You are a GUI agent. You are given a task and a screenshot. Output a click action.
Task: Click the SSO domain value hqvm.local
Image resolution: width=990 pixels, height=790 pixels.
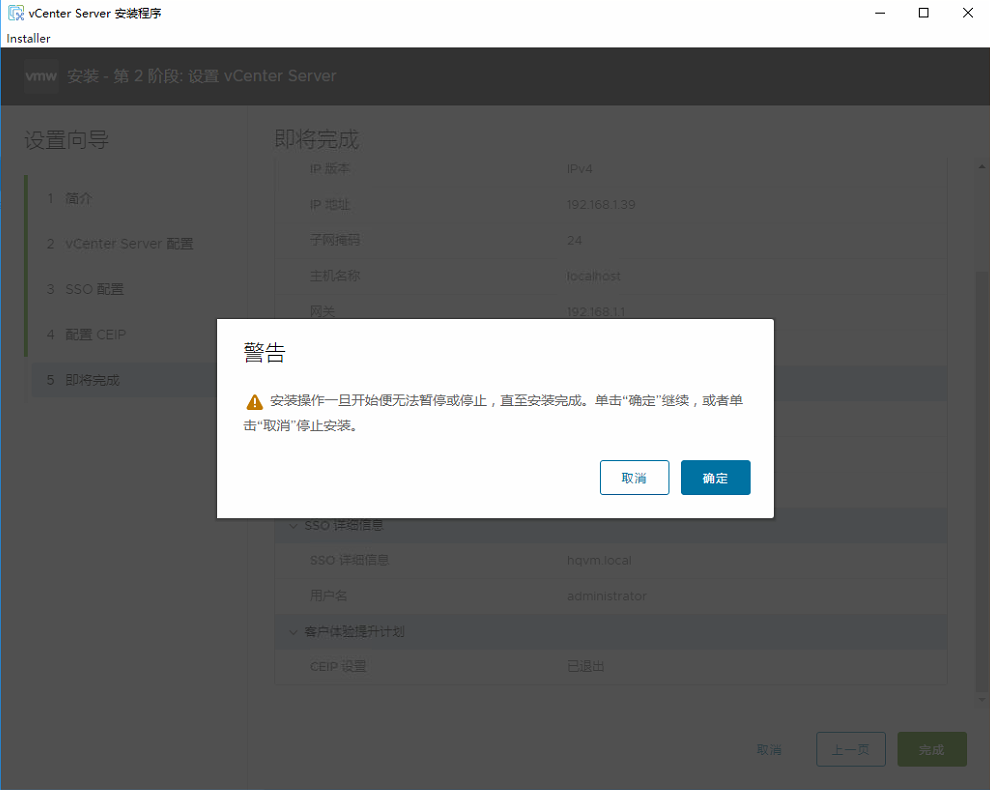tap(599, 560)
